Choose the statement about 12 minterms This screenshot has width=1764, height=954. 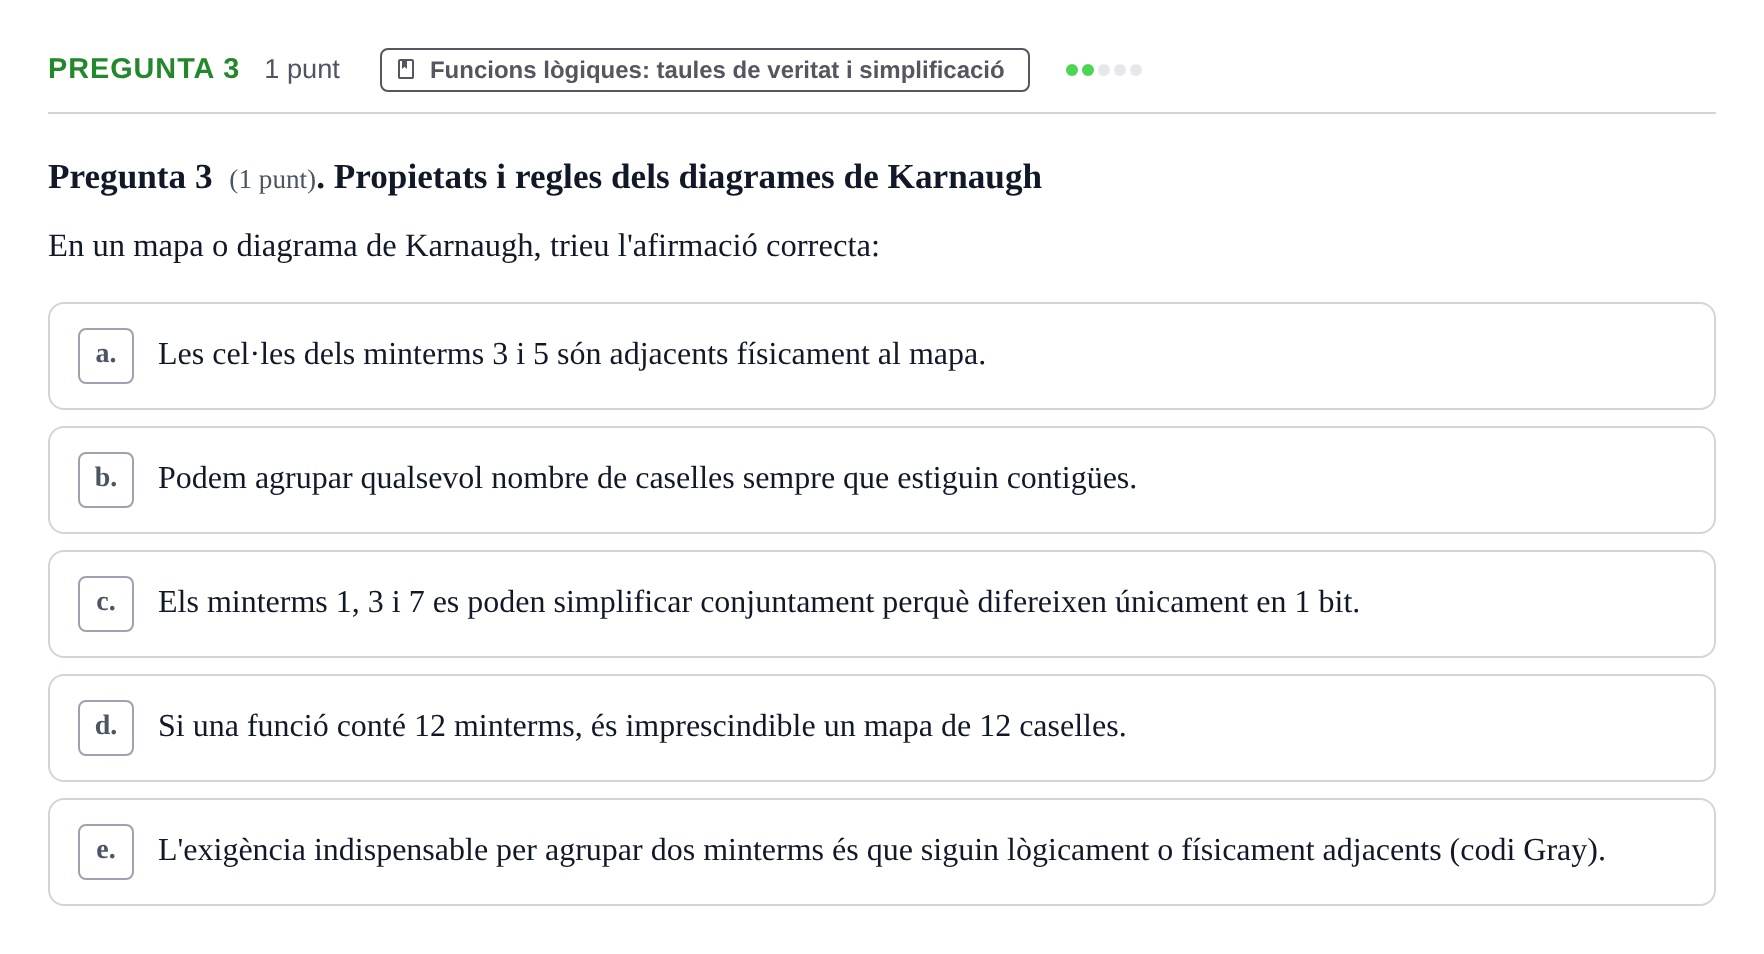pyautogui.click(x=881, y=728)
